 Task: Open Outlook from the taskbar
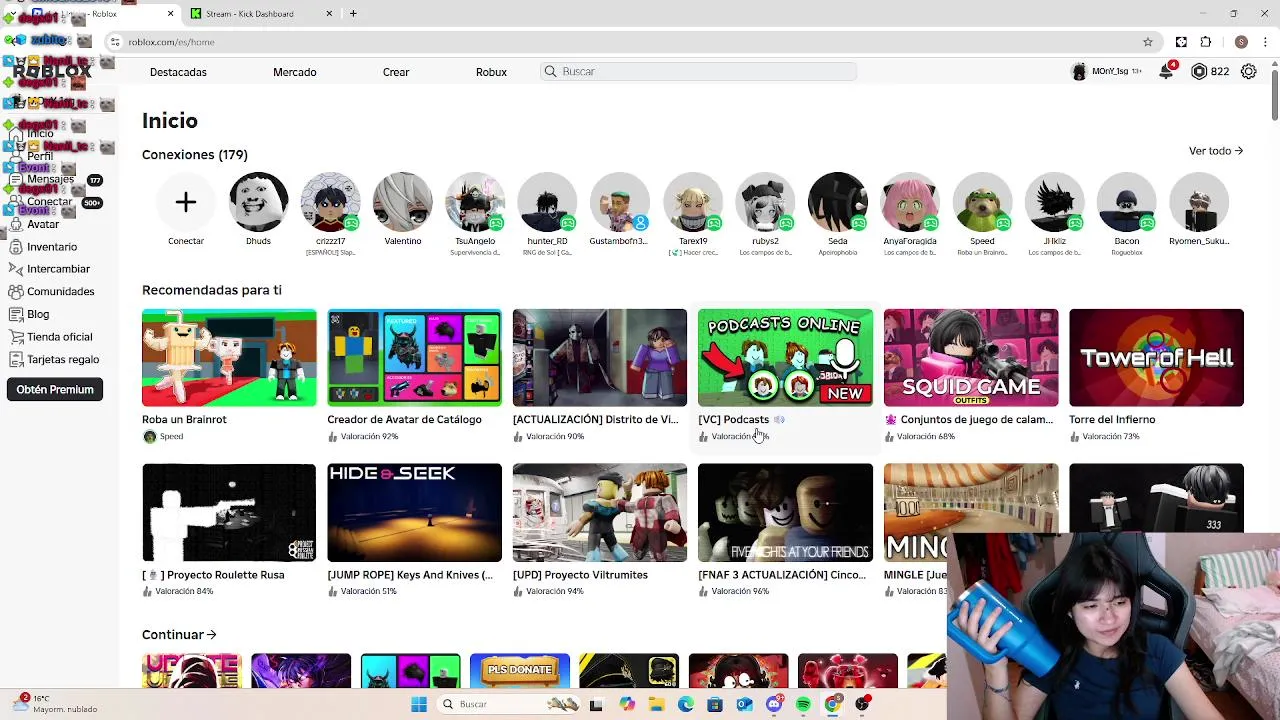click(744, 704)
